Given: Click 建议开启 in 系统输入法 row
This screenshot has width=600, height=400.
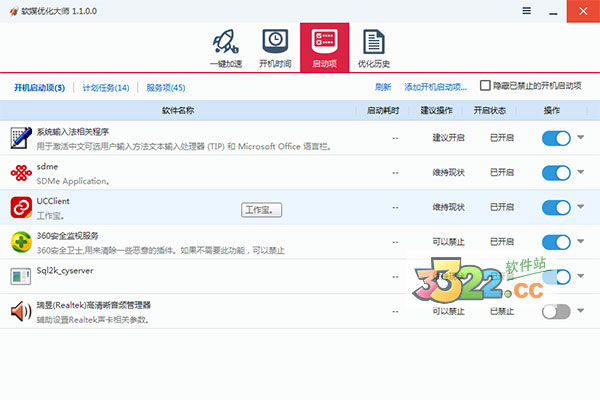Looking at the screenshot, I should tap(448, 138).
